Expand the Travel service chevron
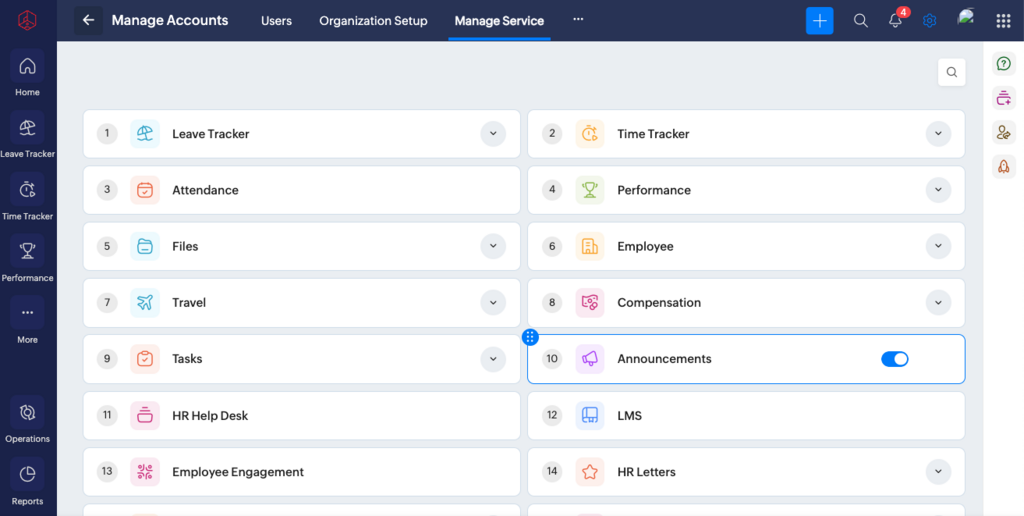 [493, 303]
